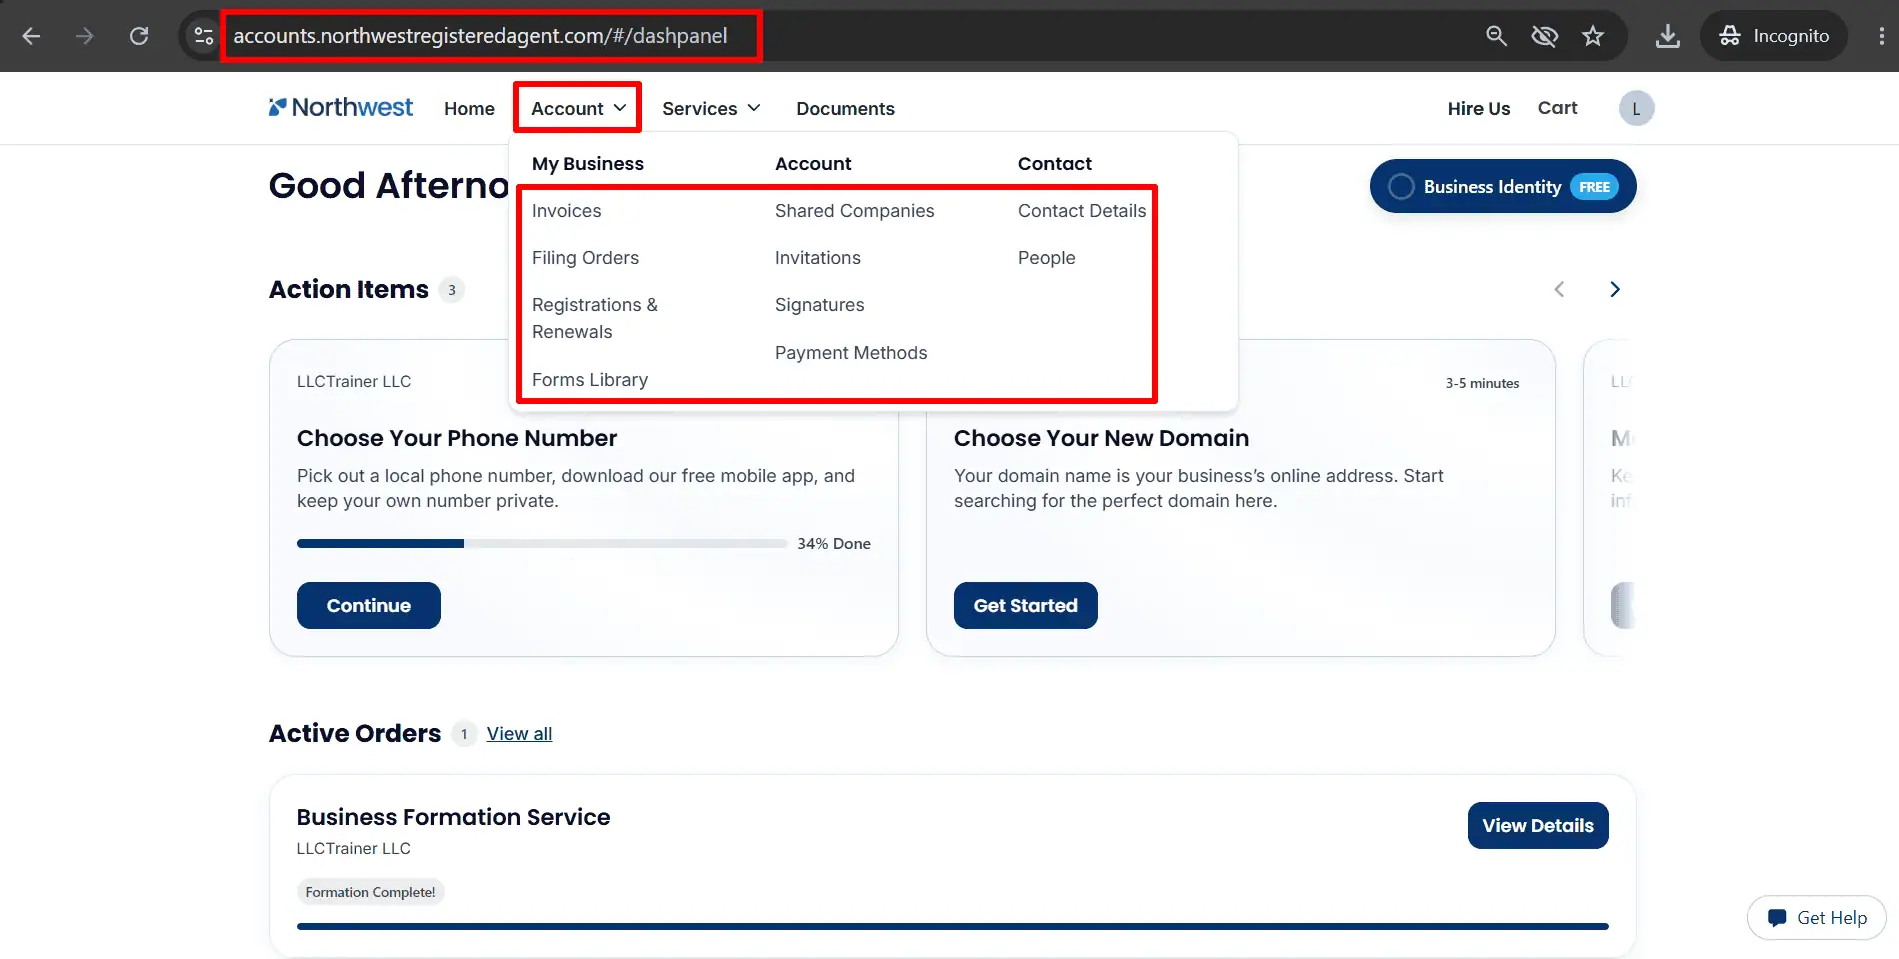
Task: Open Forms Library menu entry
Action: [590, 379]
